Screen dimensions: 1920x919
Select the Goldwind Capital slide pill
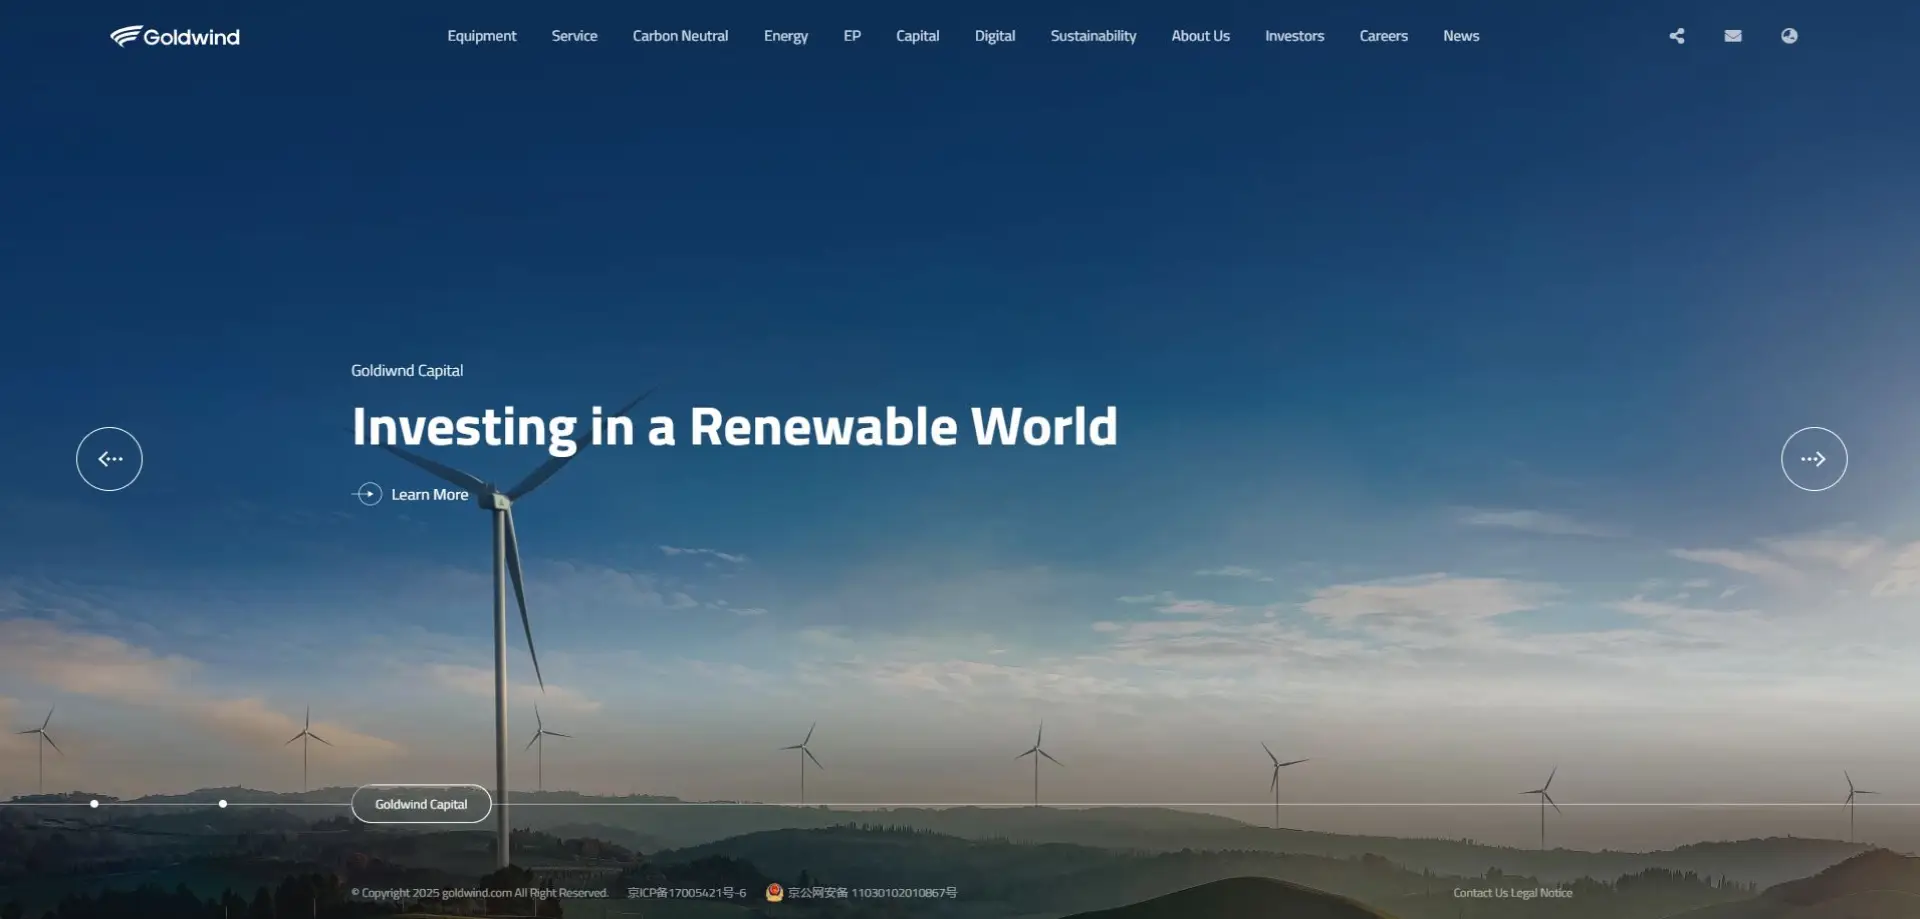coord(421,804)
